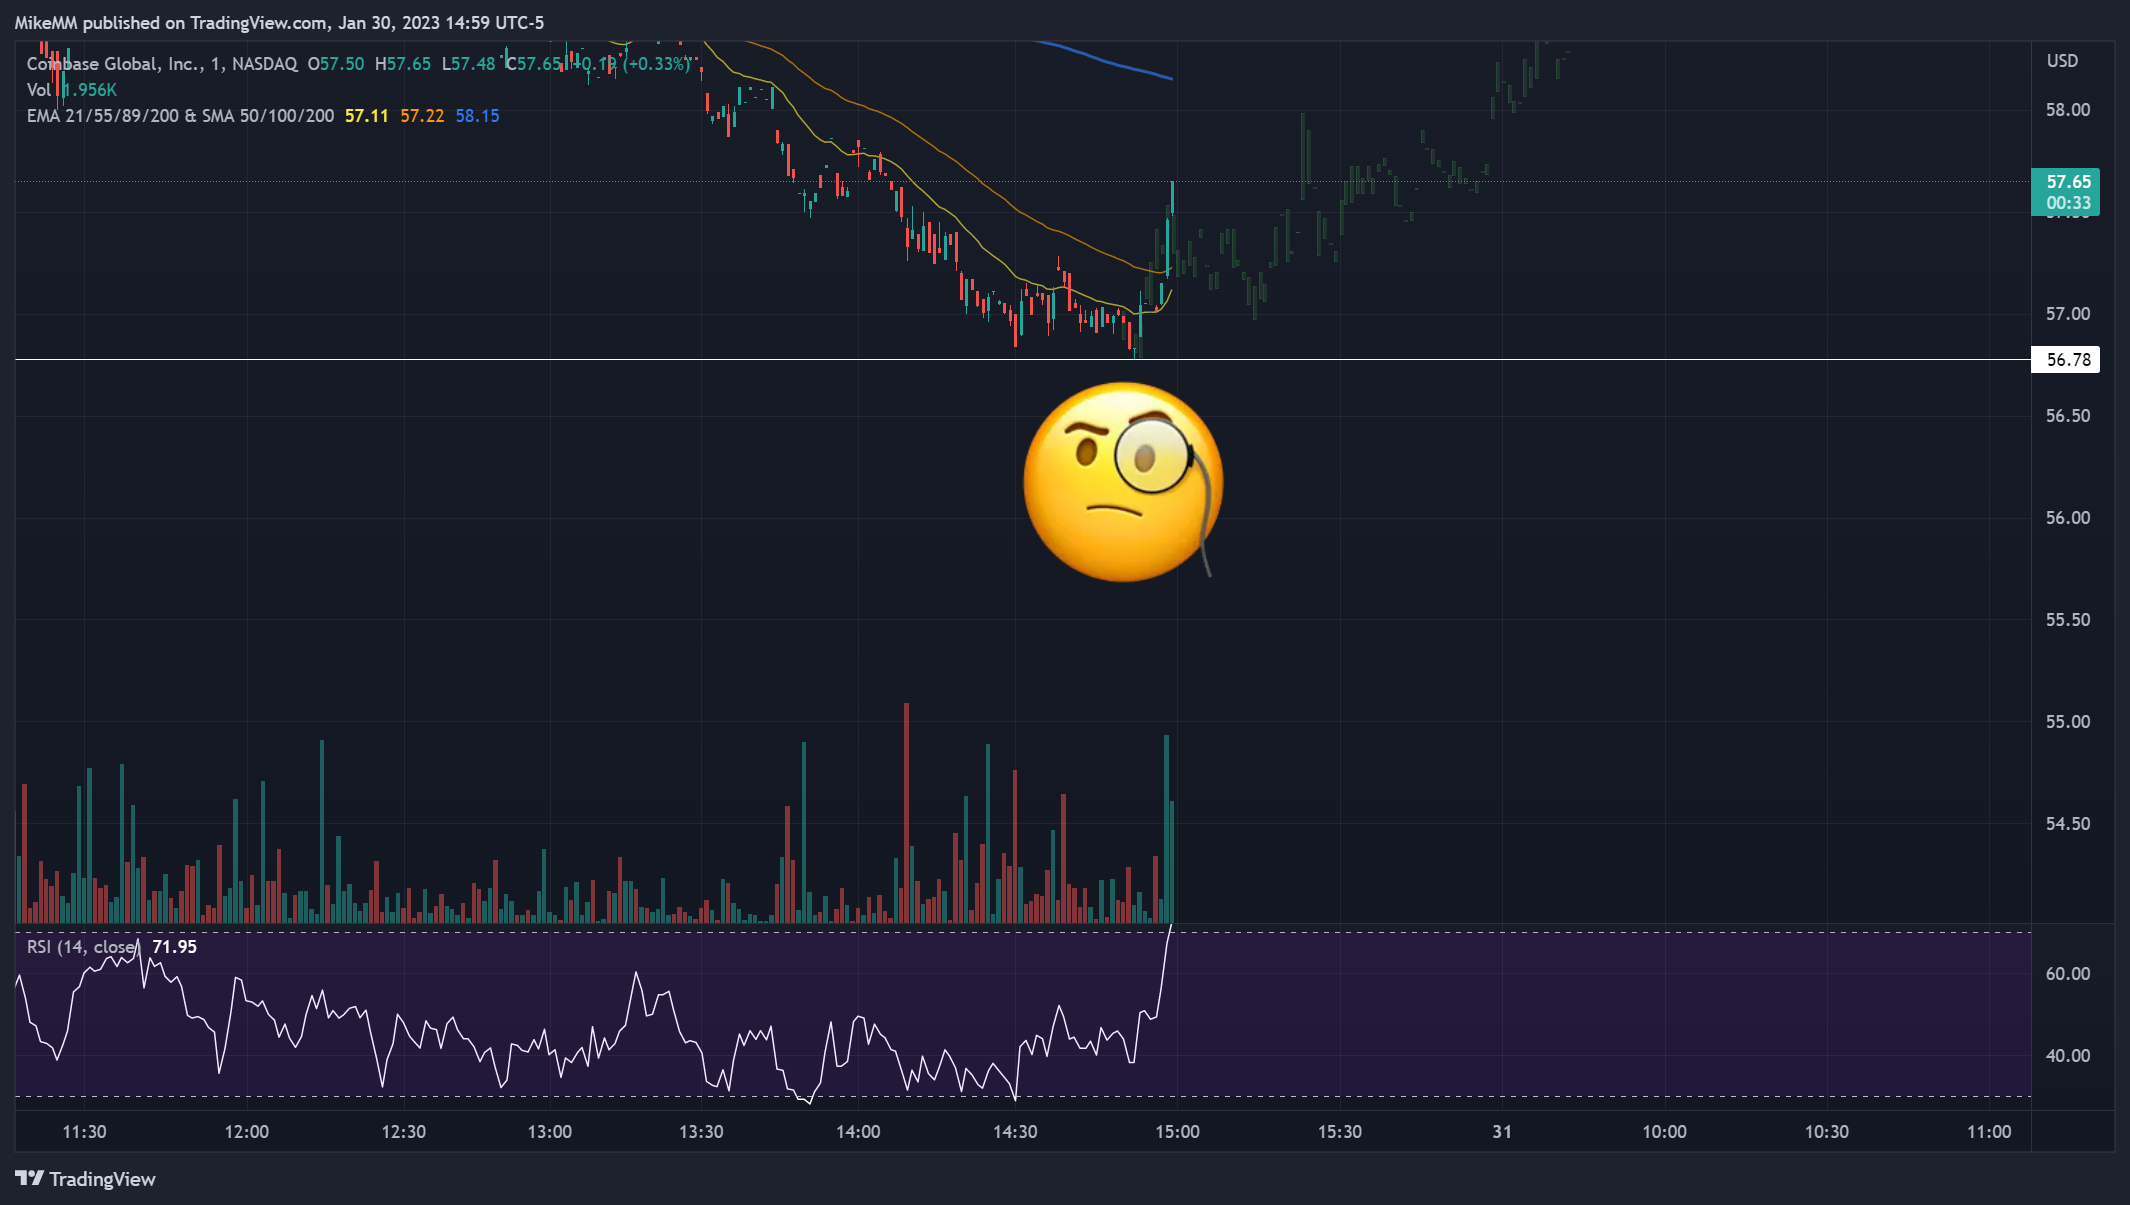The height and width of the screenshot is (1205, 2130).
Task: Click the RSI 60.00 axis label
Action: pos(2068,974)
